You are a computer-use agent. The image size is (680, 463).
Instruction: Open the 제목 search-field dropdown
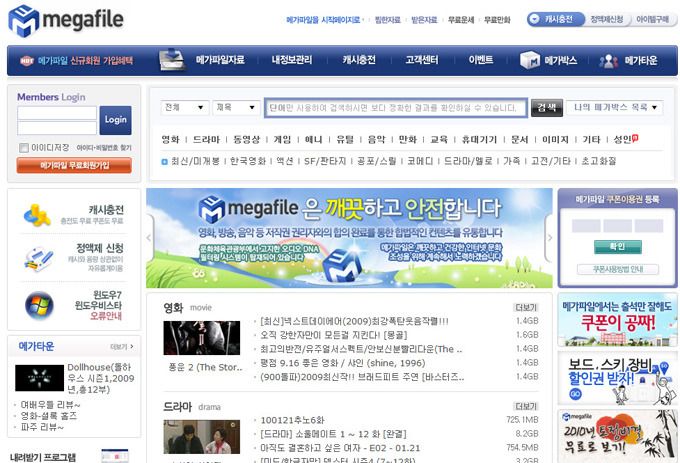(236, 108)
